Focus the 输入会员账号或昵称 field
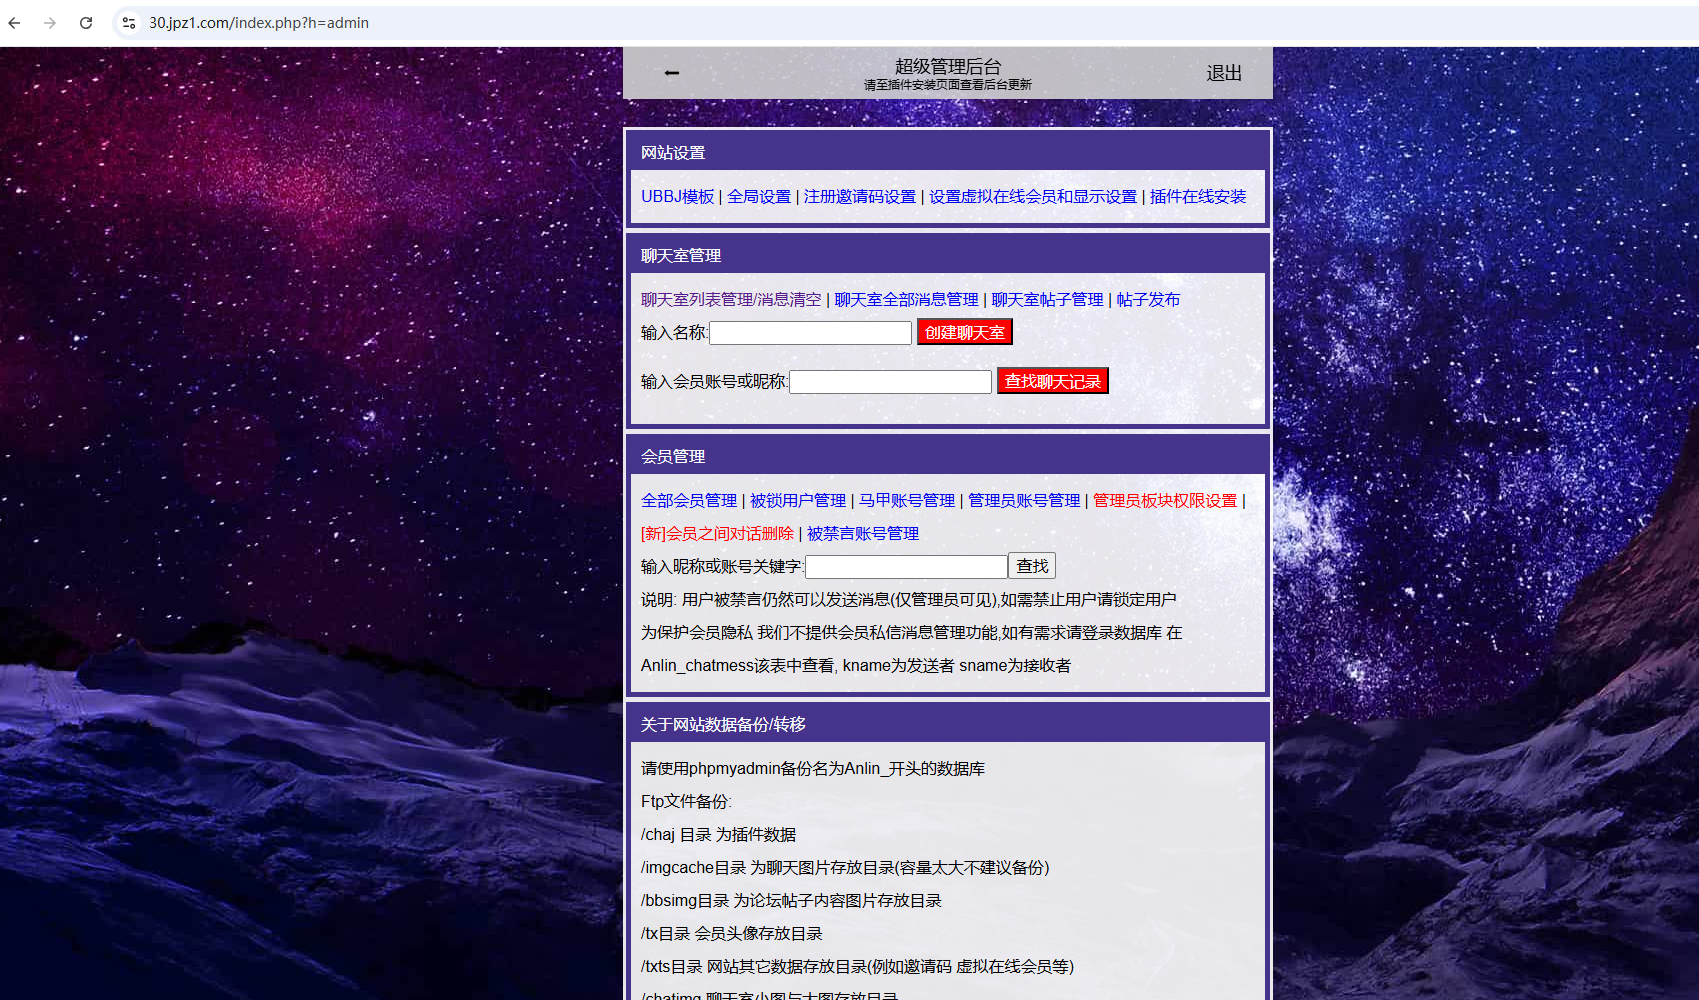 point(890,382)
